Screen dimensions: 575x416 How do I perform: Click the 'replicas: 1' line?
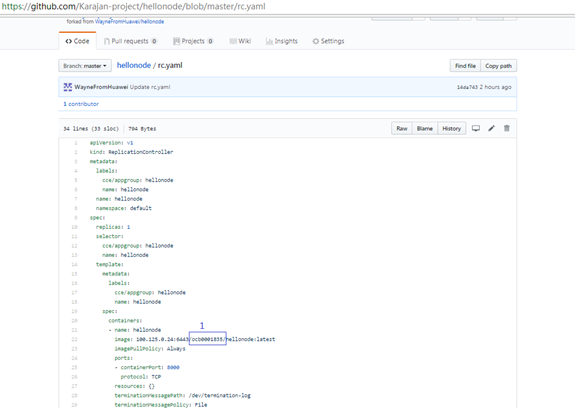113,227
